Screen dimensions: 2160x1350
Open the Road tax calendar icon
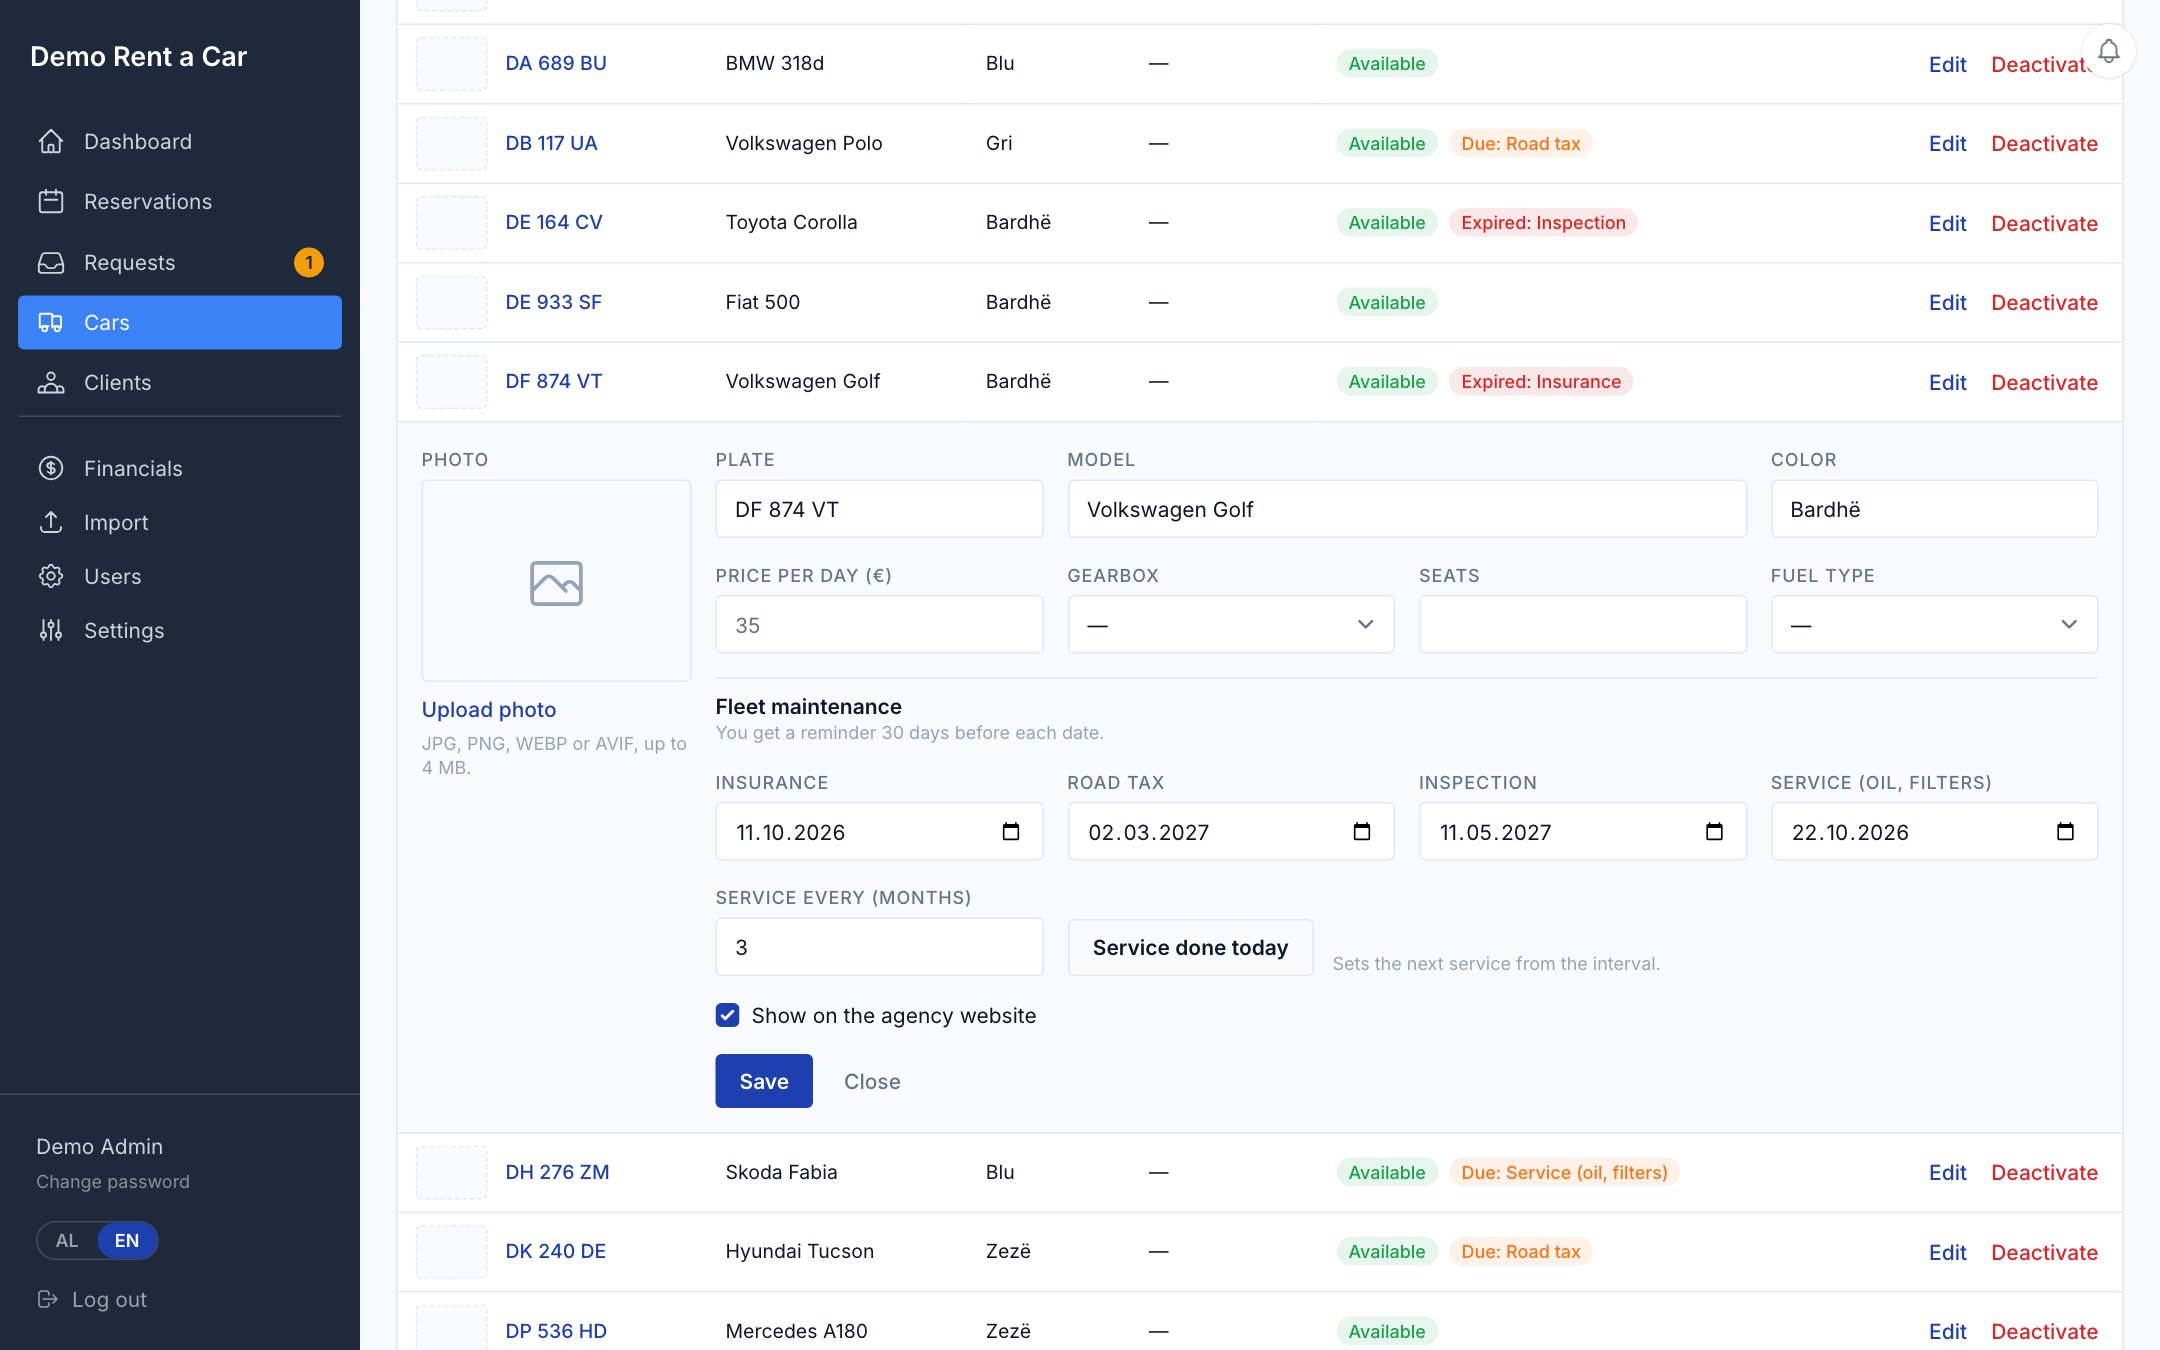point(1362,831)
